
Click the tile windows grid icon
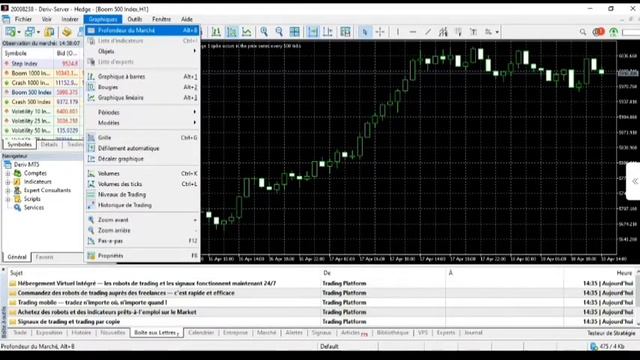294,32
